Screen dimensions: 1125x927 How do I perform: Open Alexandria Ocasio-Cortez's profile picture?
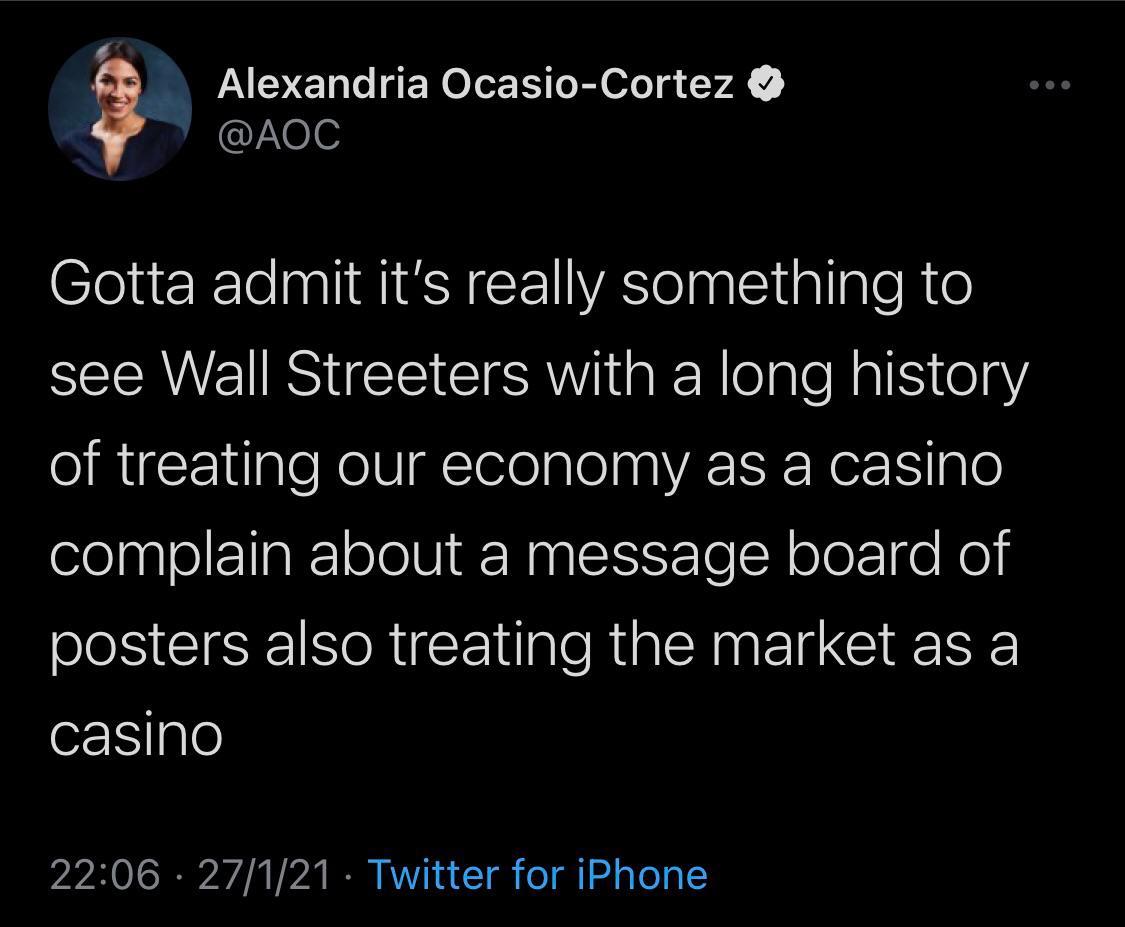coord(119,109)
